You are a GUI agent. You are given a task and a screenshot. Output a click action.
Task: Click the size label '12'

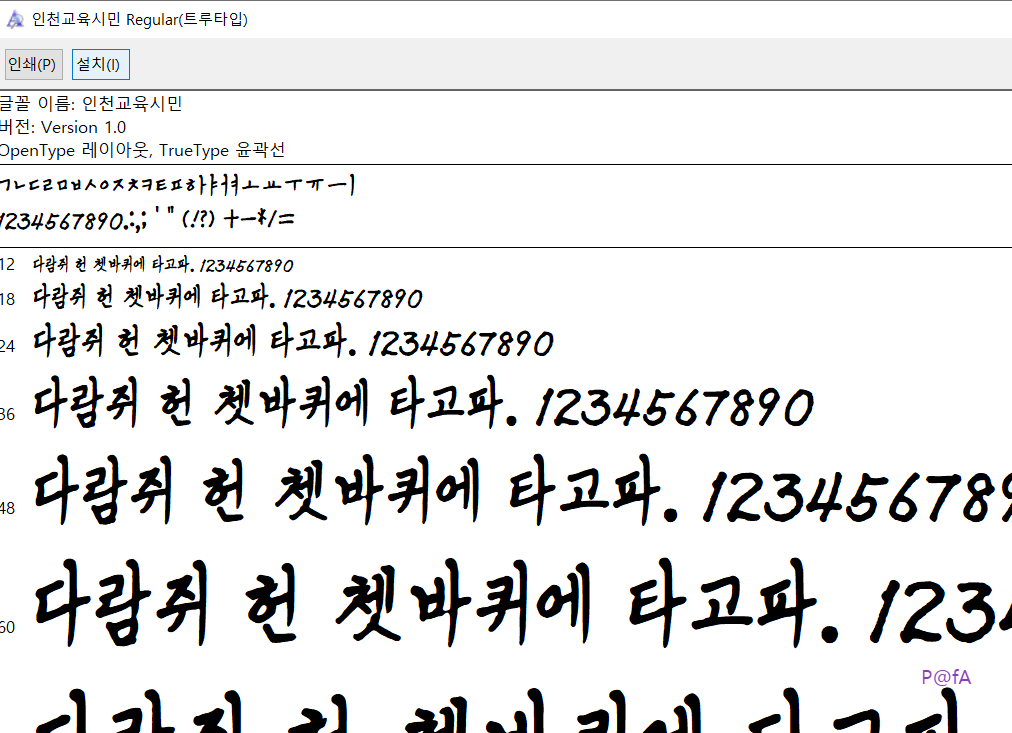tap(7, 265)
